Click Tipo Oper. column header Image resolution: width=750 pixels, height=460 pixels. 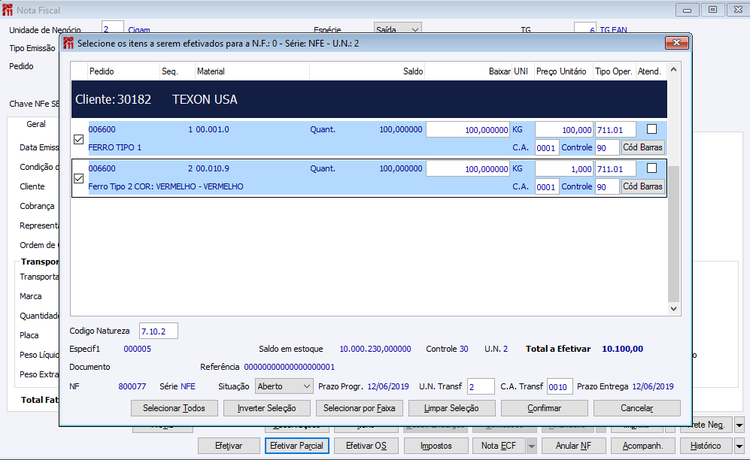coord(614,71)
